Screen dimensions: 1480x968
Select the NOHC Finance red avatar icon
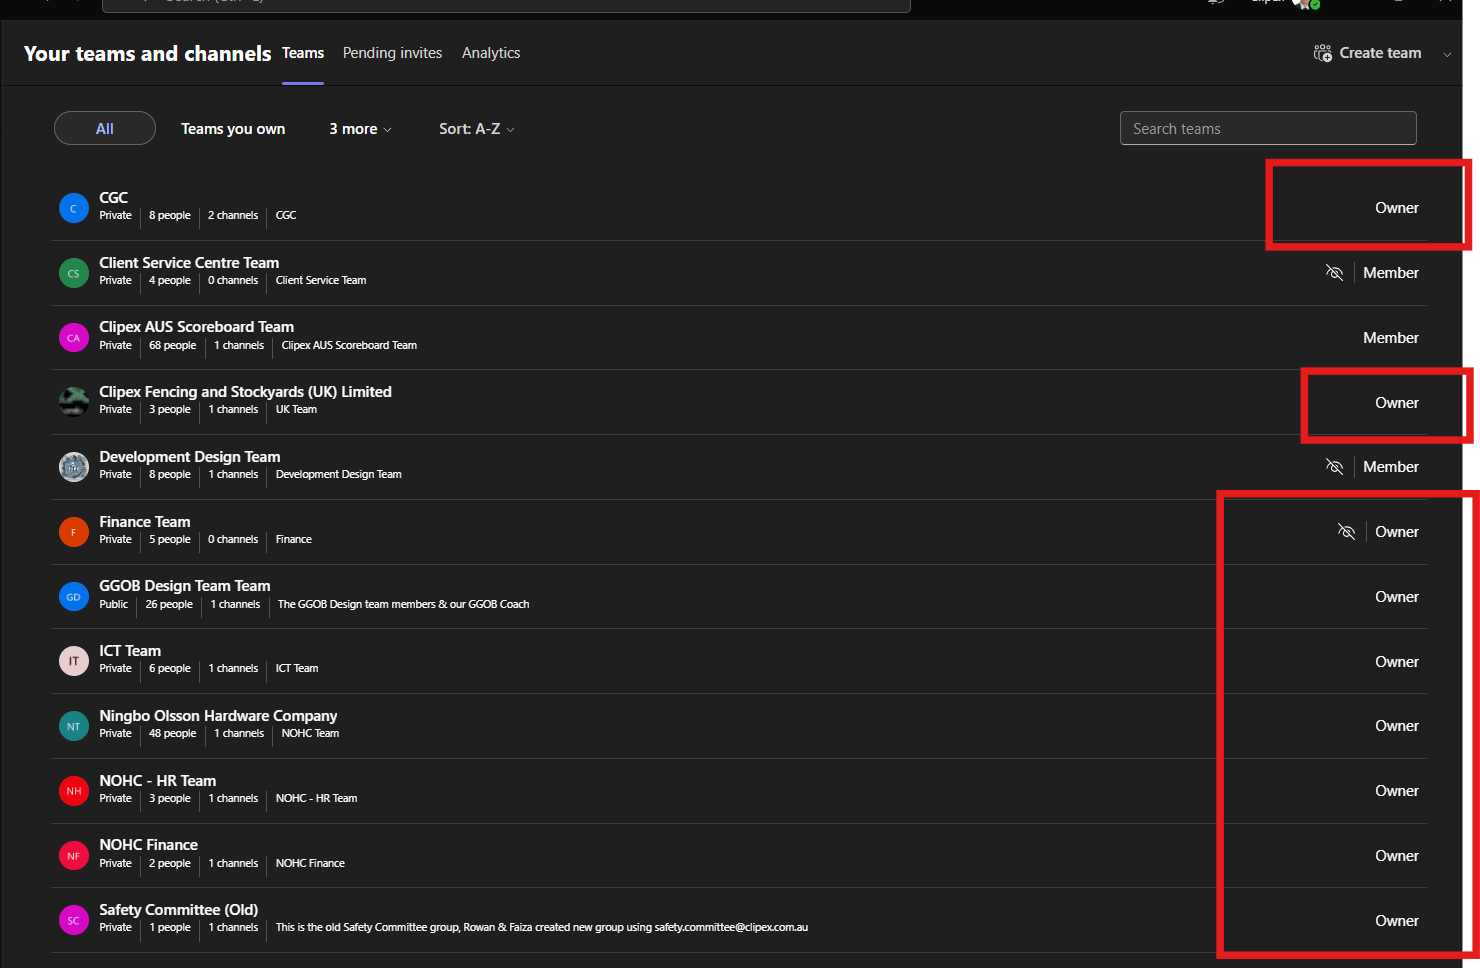(x=74, y=856)
